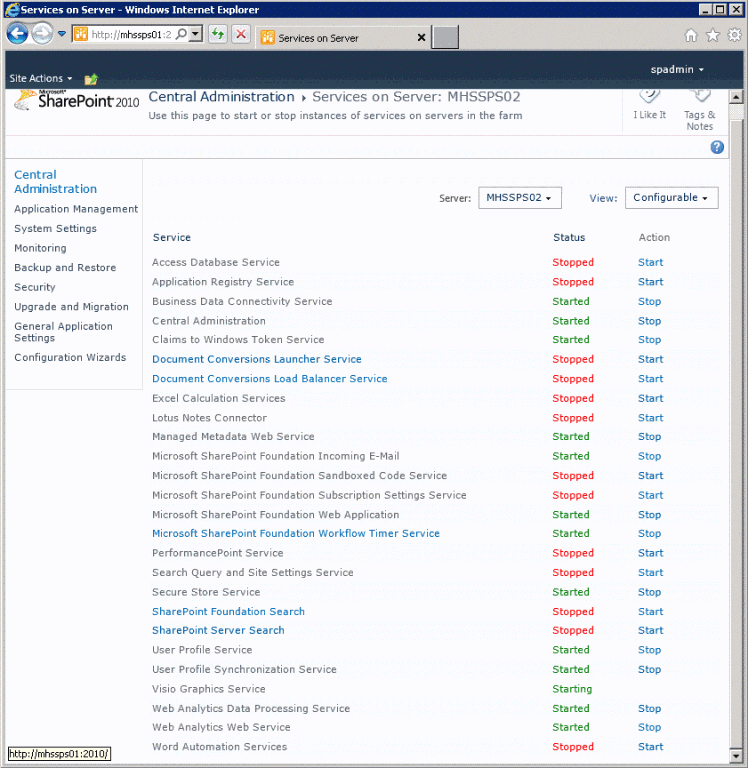This screenshot has width=748, height=768.
Task: Start the Access Database Service
Action: tap(651, 263)
